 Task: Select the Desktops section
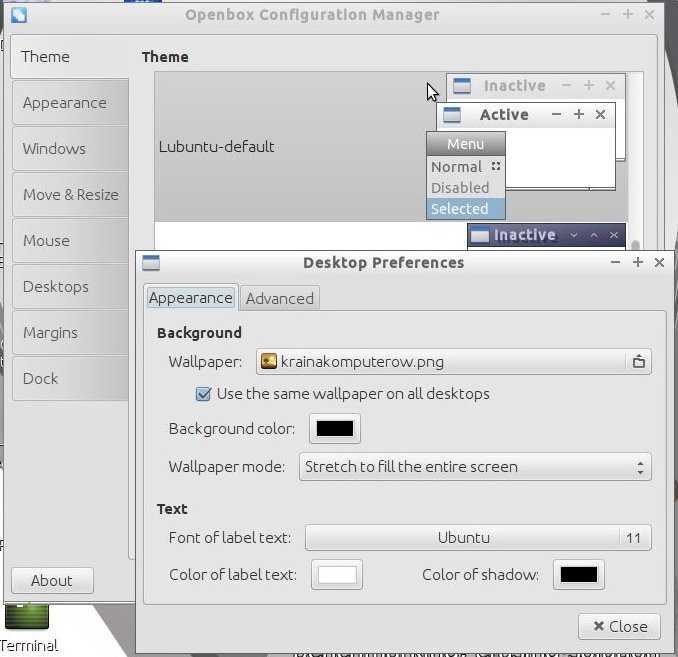[70, 286]
